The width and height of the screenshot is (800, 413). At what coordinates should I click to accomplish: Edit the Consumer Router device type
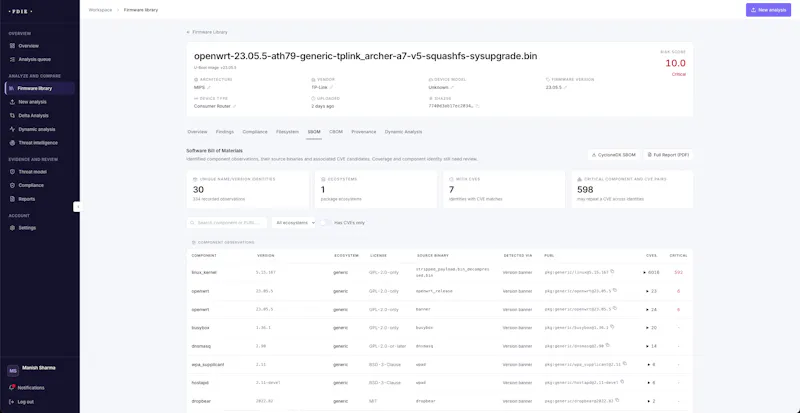click(235, 106)
